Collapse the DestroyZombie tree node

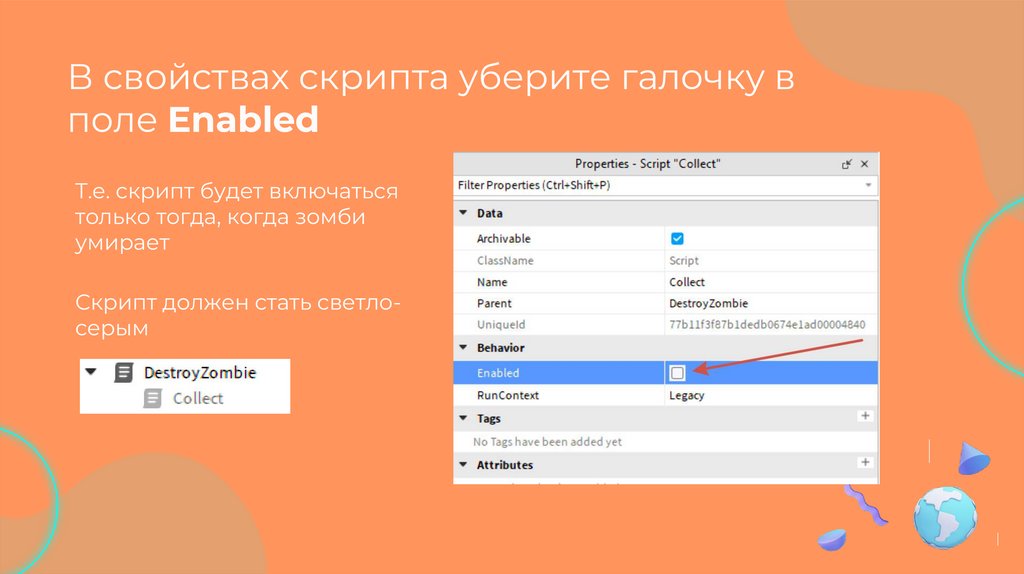pyautogui.click(x=91, y=372)
